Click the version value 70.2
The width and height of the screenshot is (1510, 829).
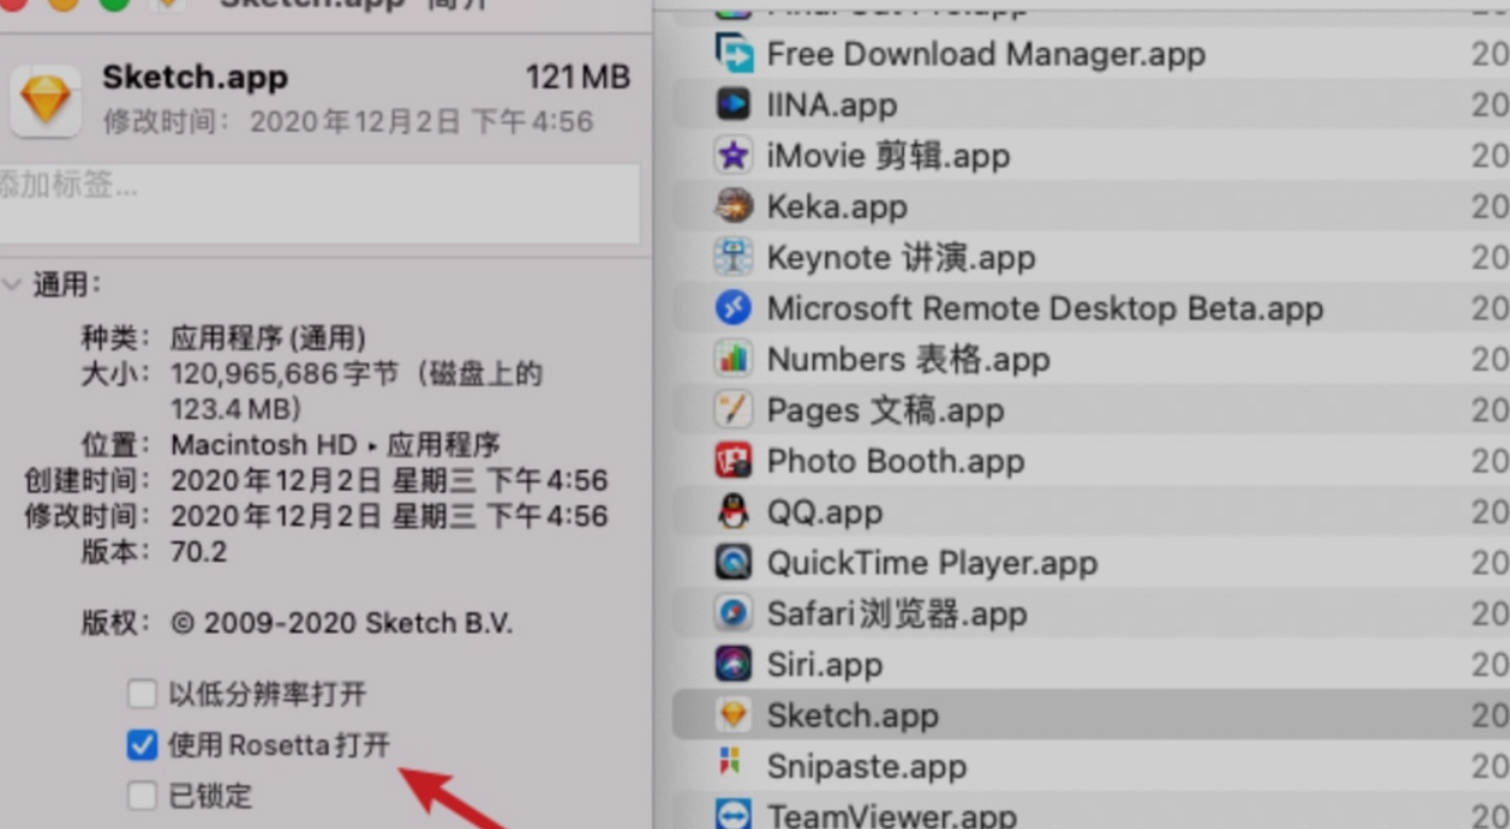pos(198,552)
